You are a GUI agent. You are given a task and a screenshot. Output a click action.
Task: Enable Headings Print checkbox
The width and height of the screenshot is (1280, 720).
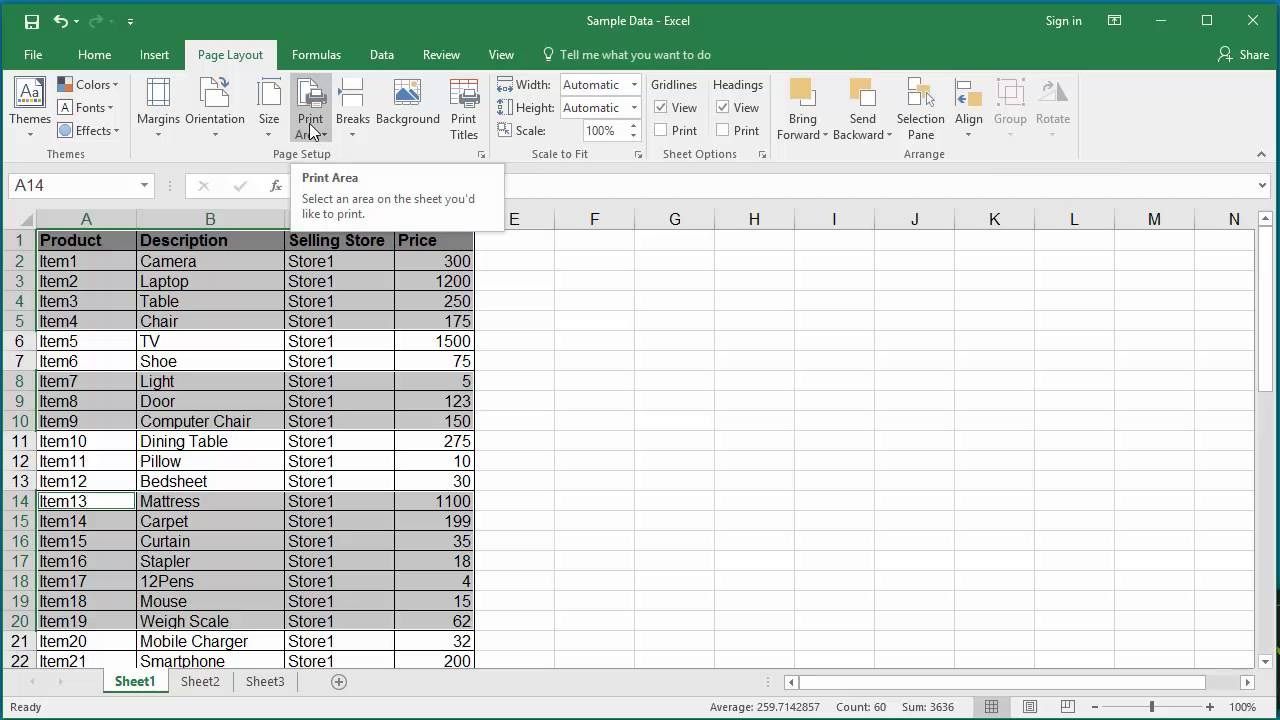723,131
